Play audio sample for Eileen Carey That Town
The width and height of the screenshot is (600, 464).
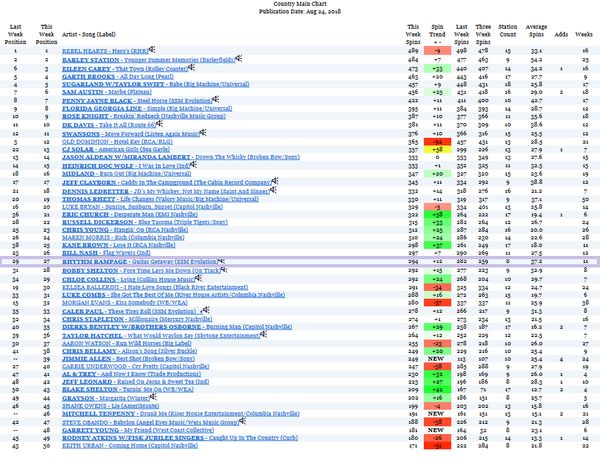[191, 67]
